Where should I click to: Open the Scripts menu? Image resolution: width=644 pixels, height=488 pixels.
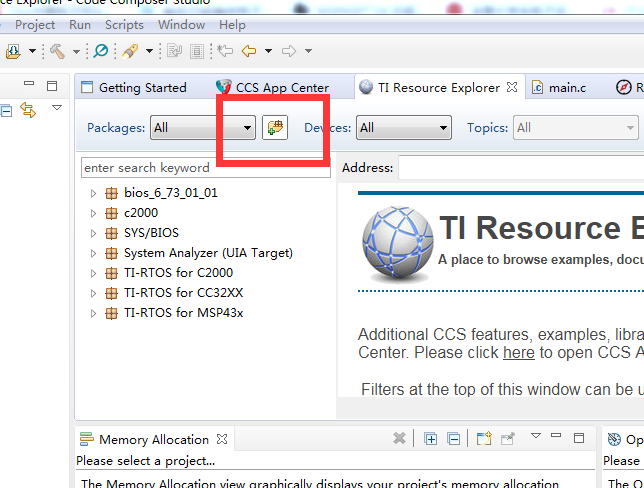(124, 25)
